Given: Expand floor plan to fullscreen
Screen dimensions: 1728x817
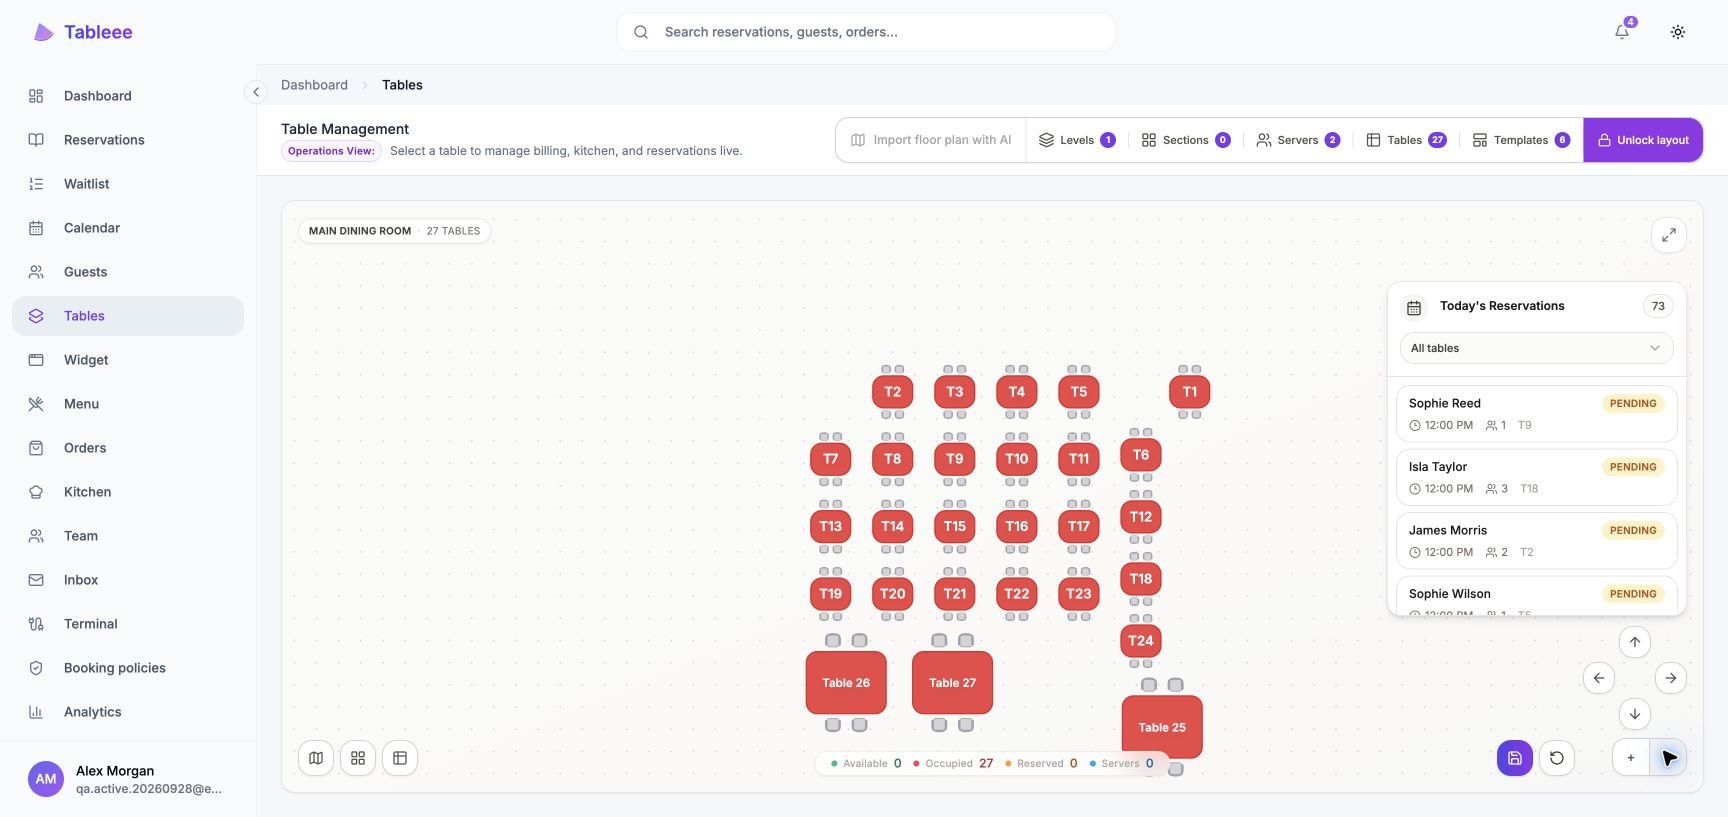Looking at the screenshot, I should pos(1669,235).
